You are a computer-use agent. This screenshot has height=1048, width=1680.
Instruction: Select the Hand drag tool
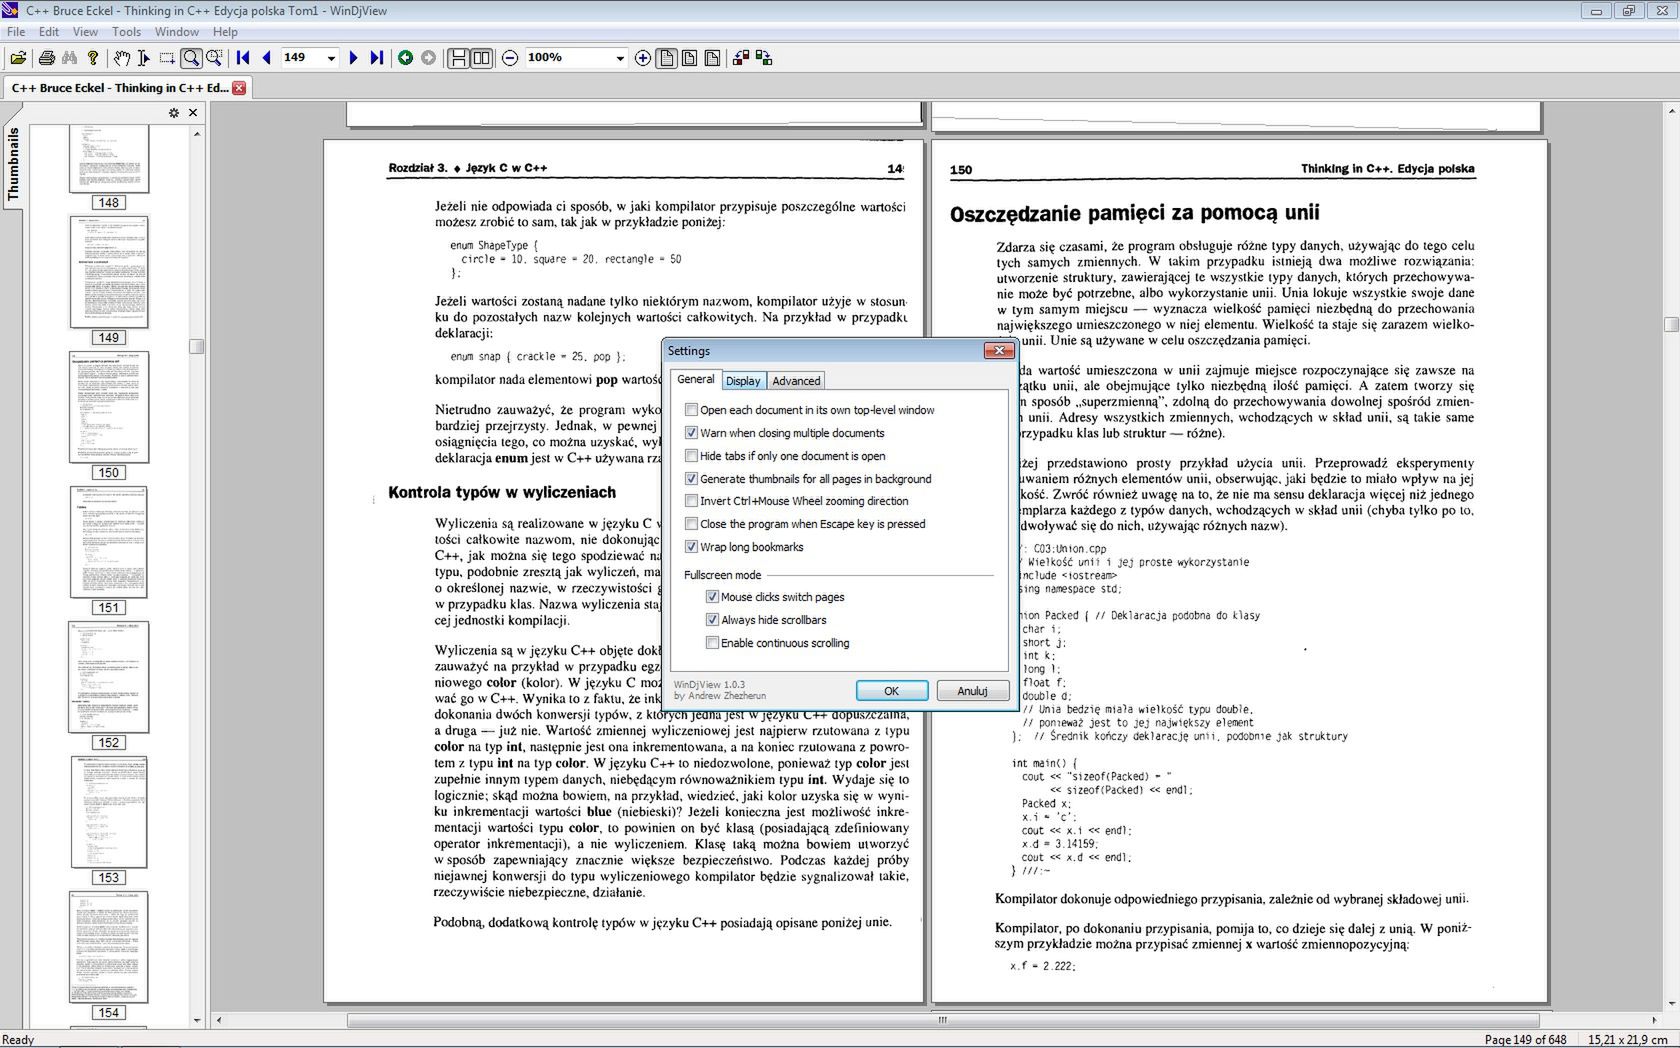121,58
